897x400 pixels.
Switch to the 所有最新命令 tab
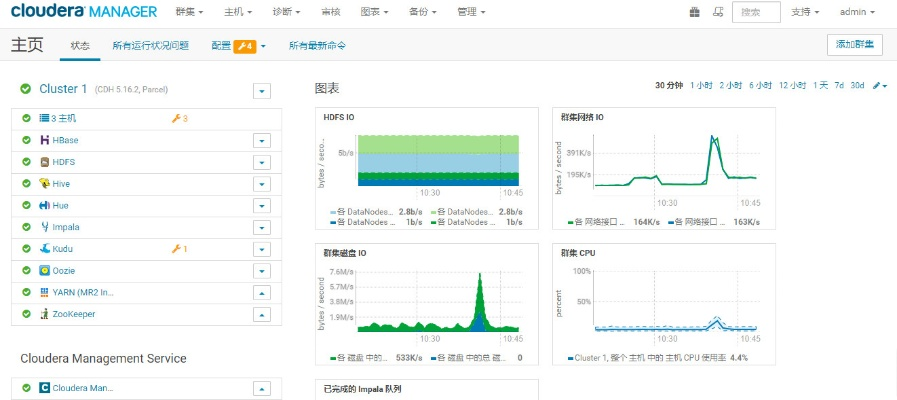pyautogui.click(x=317, y=46)
